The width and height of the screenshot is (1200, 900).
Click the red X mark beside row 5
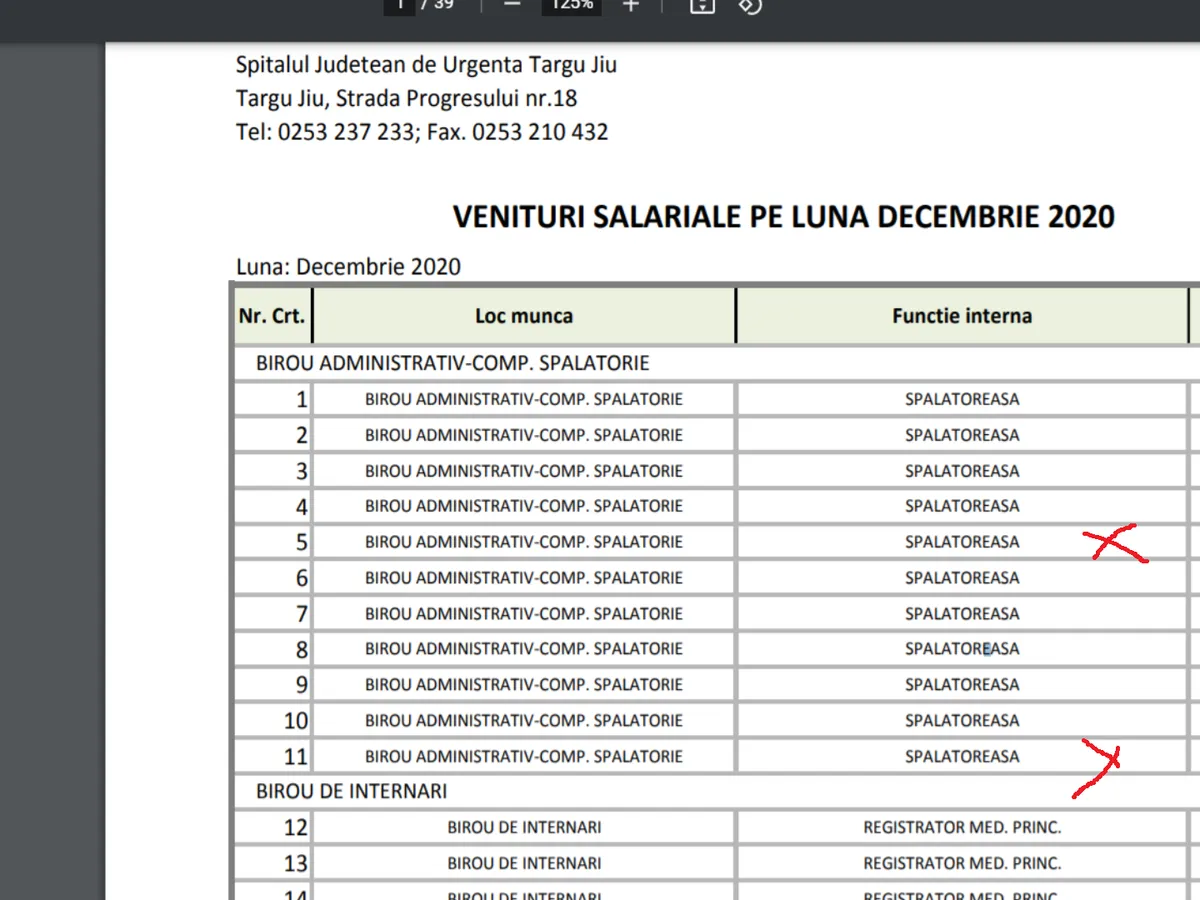(1115, 544)
